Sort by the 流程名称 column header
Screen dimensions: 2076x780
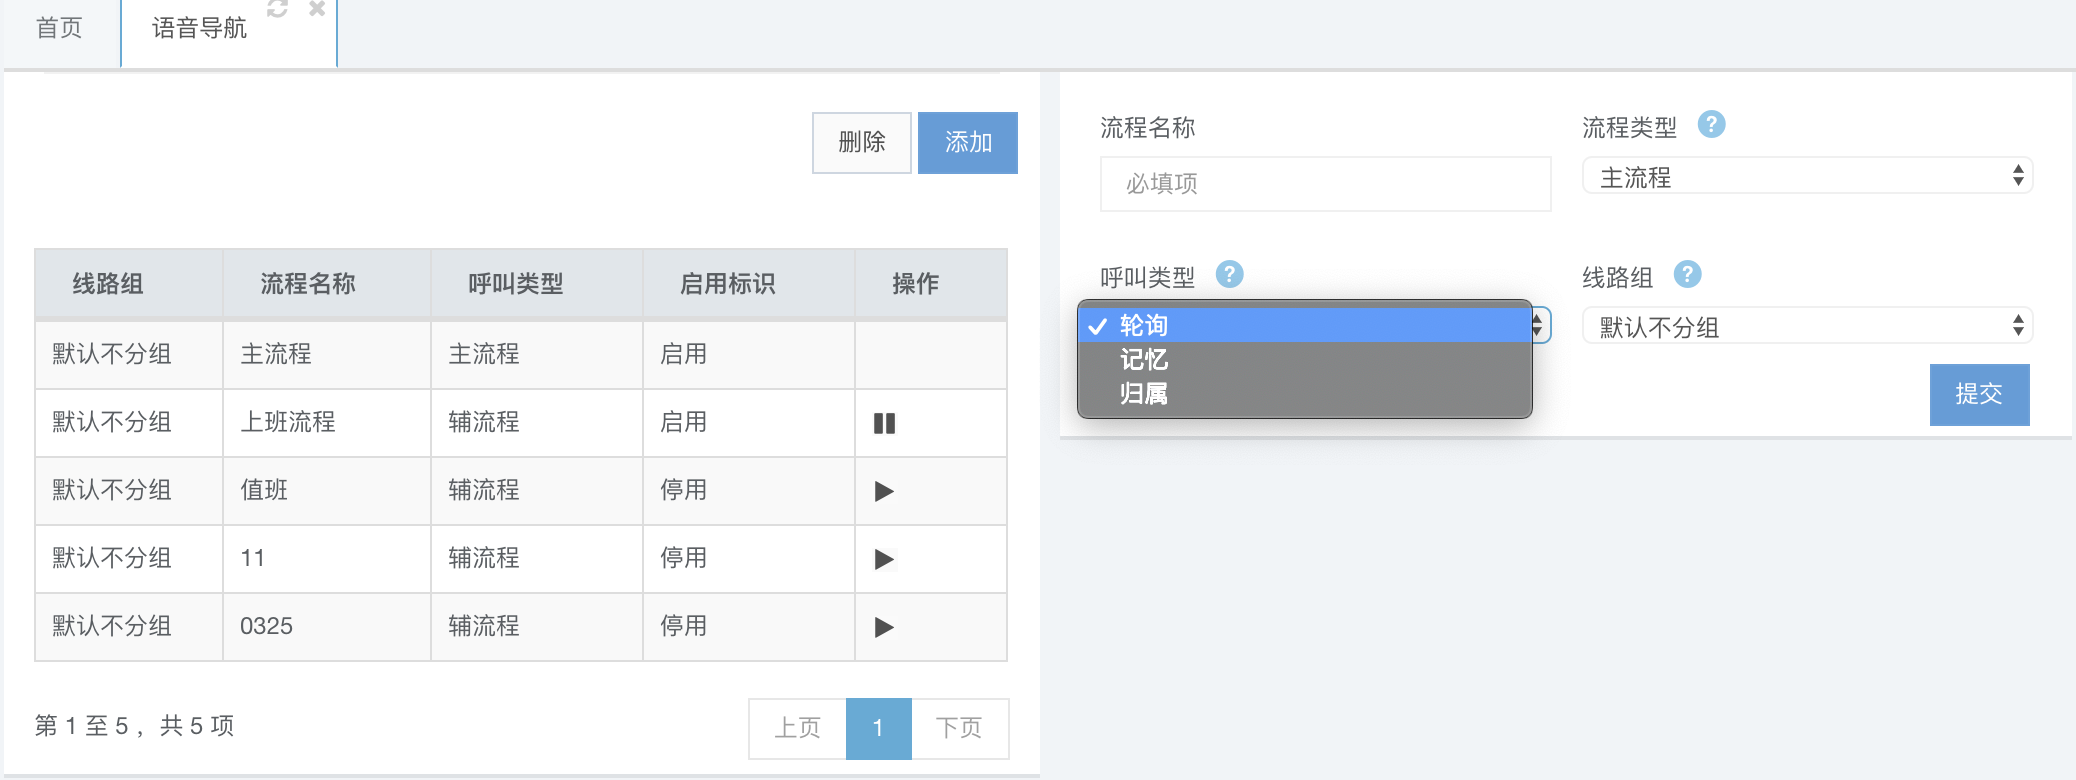[x=308, y=284]
